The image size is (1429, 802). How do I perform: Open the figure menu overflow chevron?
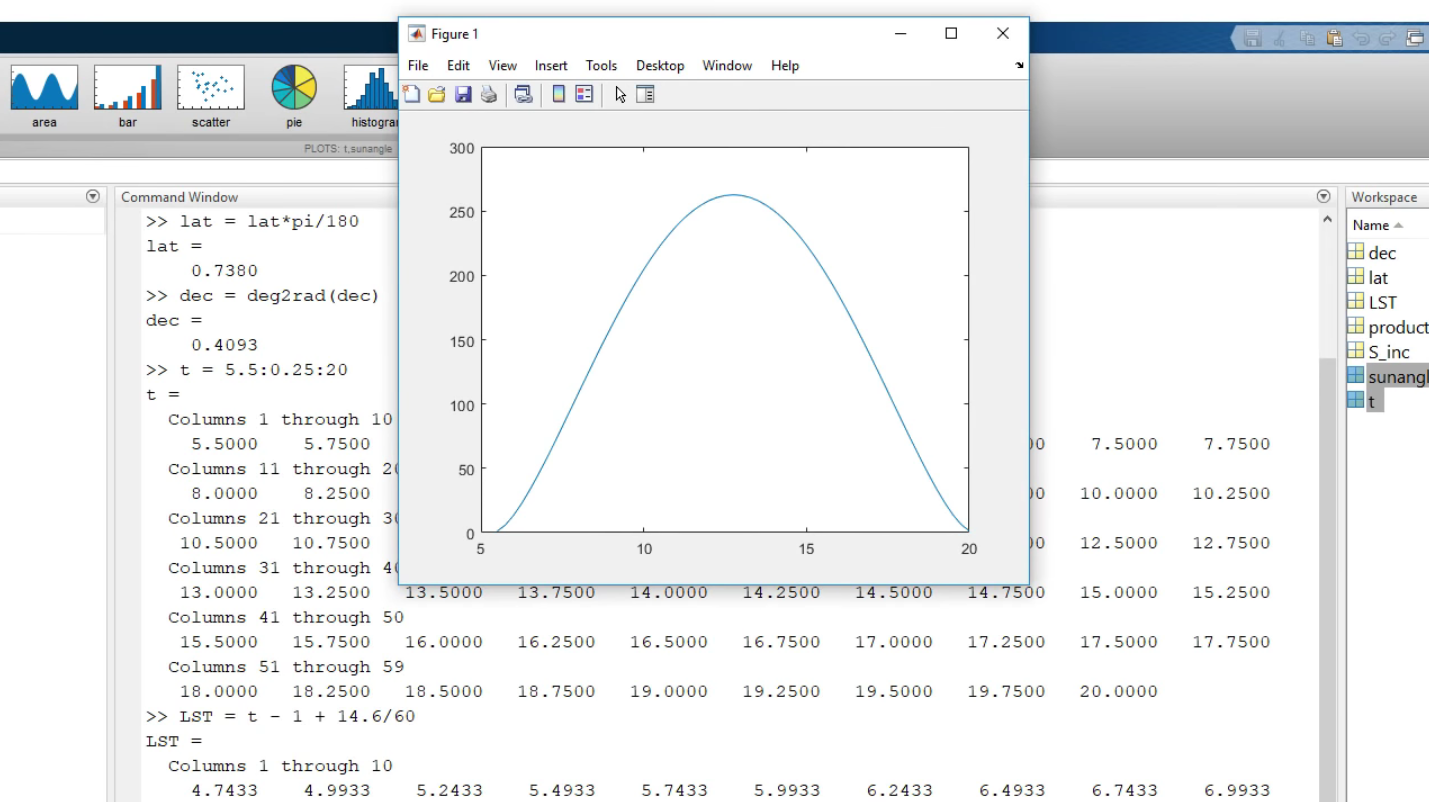click(x=1019, y=66)
